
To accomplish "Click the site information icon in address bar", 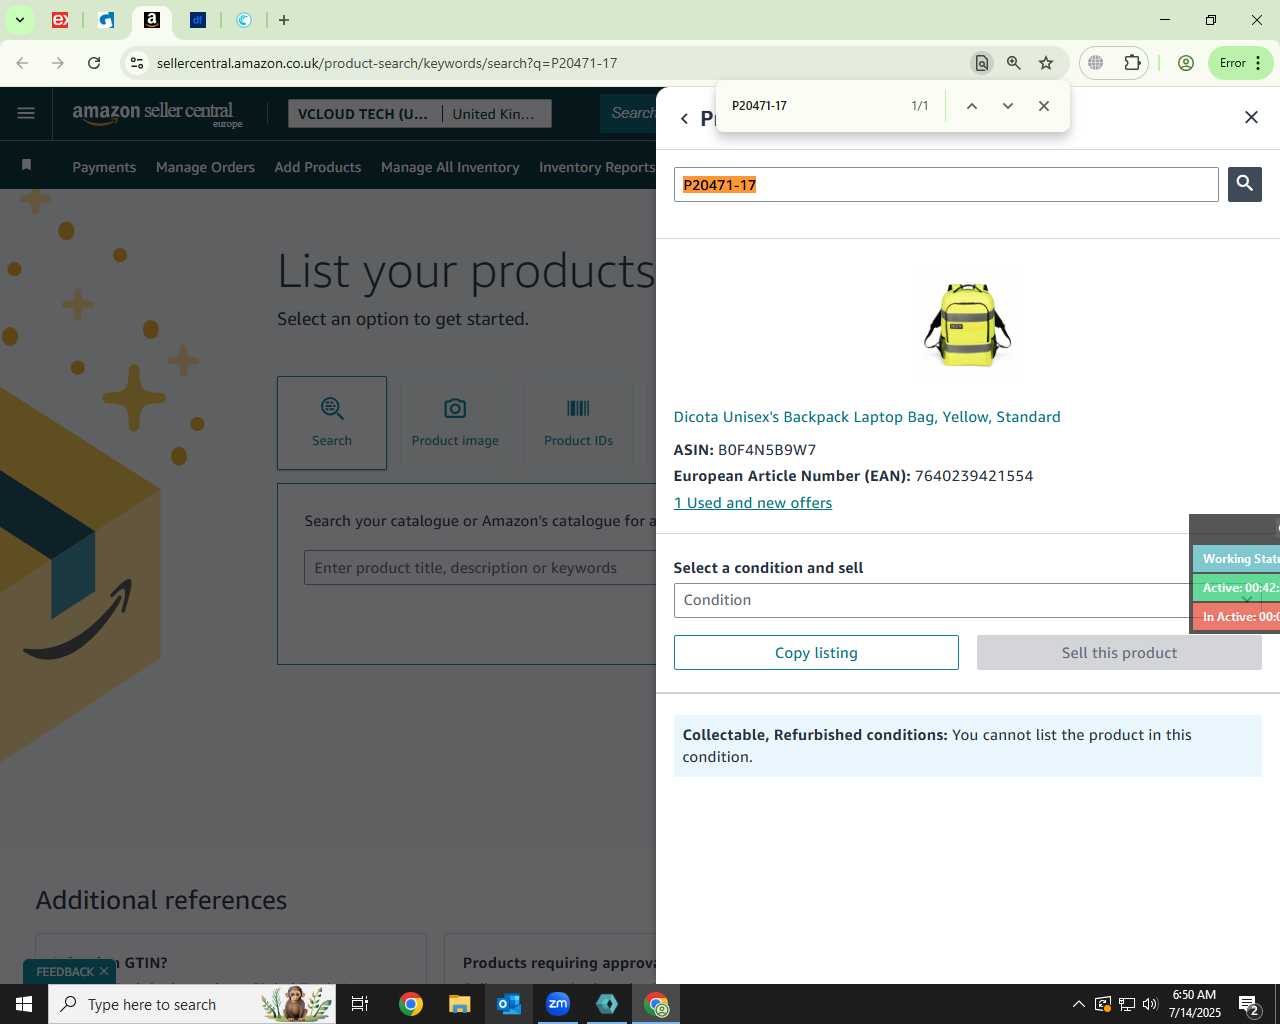I will 137,63.
